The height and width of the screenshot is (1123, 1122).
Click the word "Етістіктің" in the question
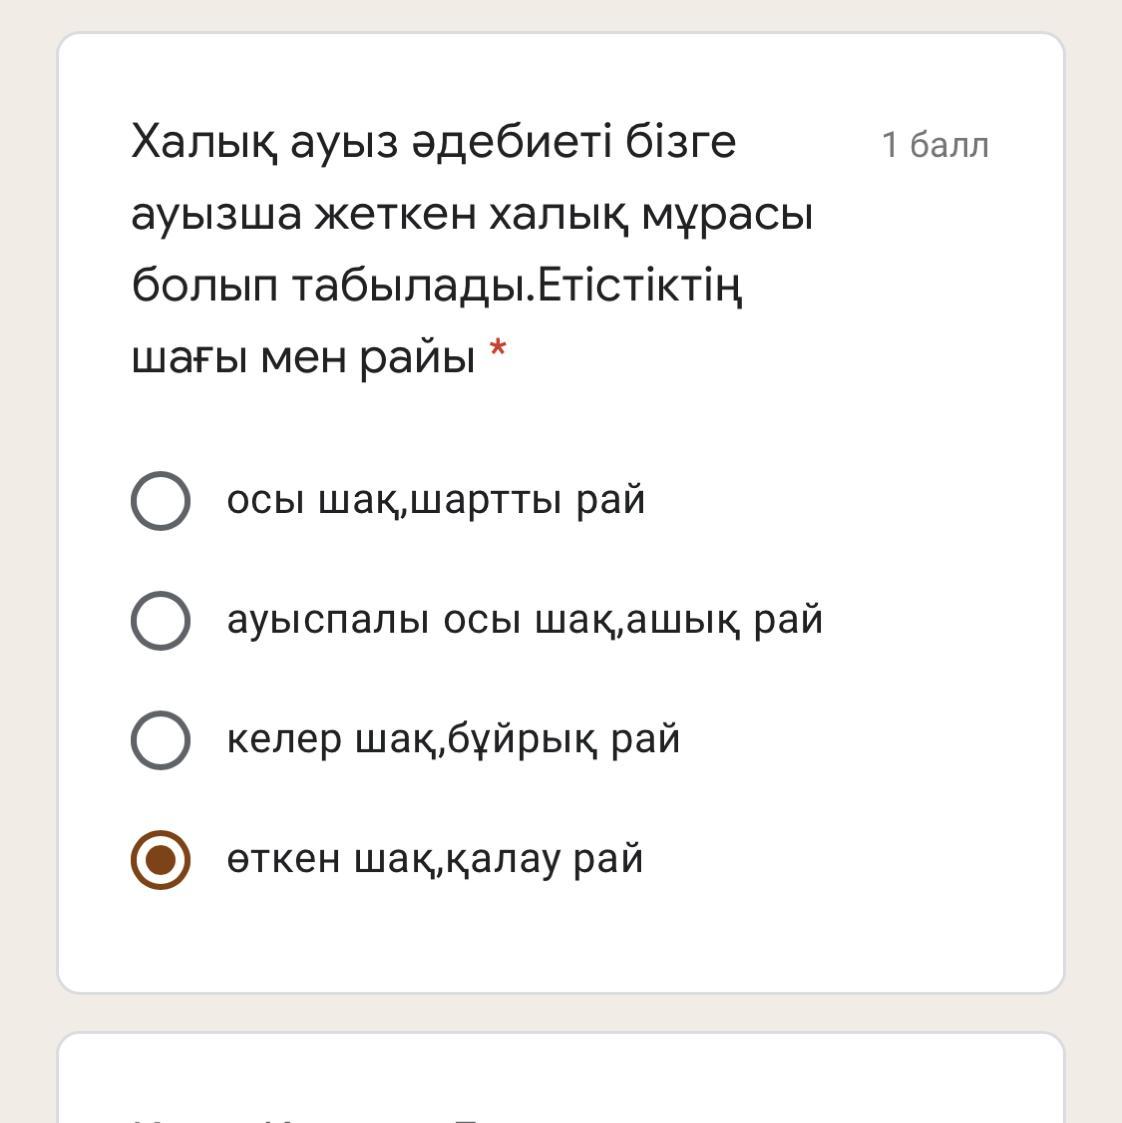click(x=640, y=287)
